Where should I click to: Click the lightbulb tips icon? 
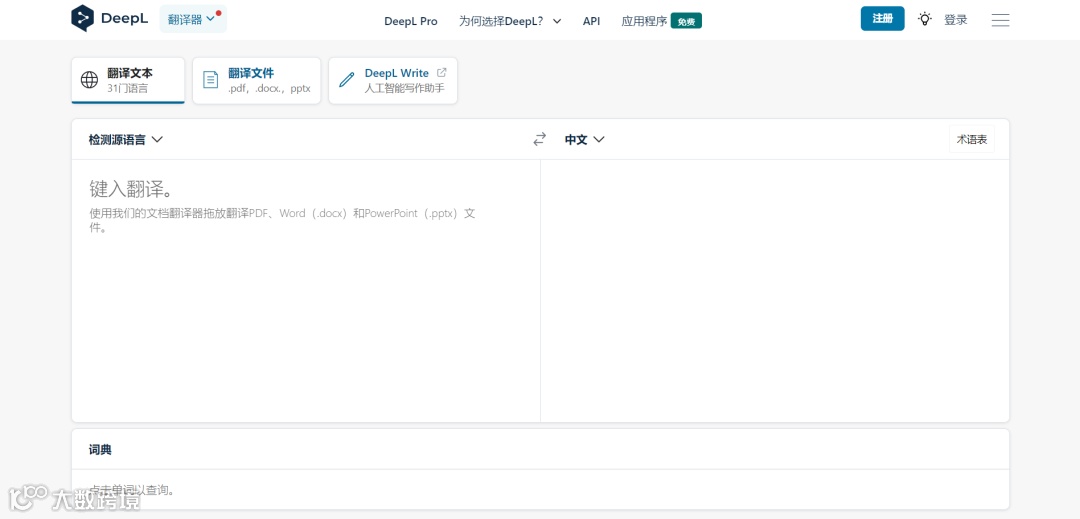coord(925,19)
